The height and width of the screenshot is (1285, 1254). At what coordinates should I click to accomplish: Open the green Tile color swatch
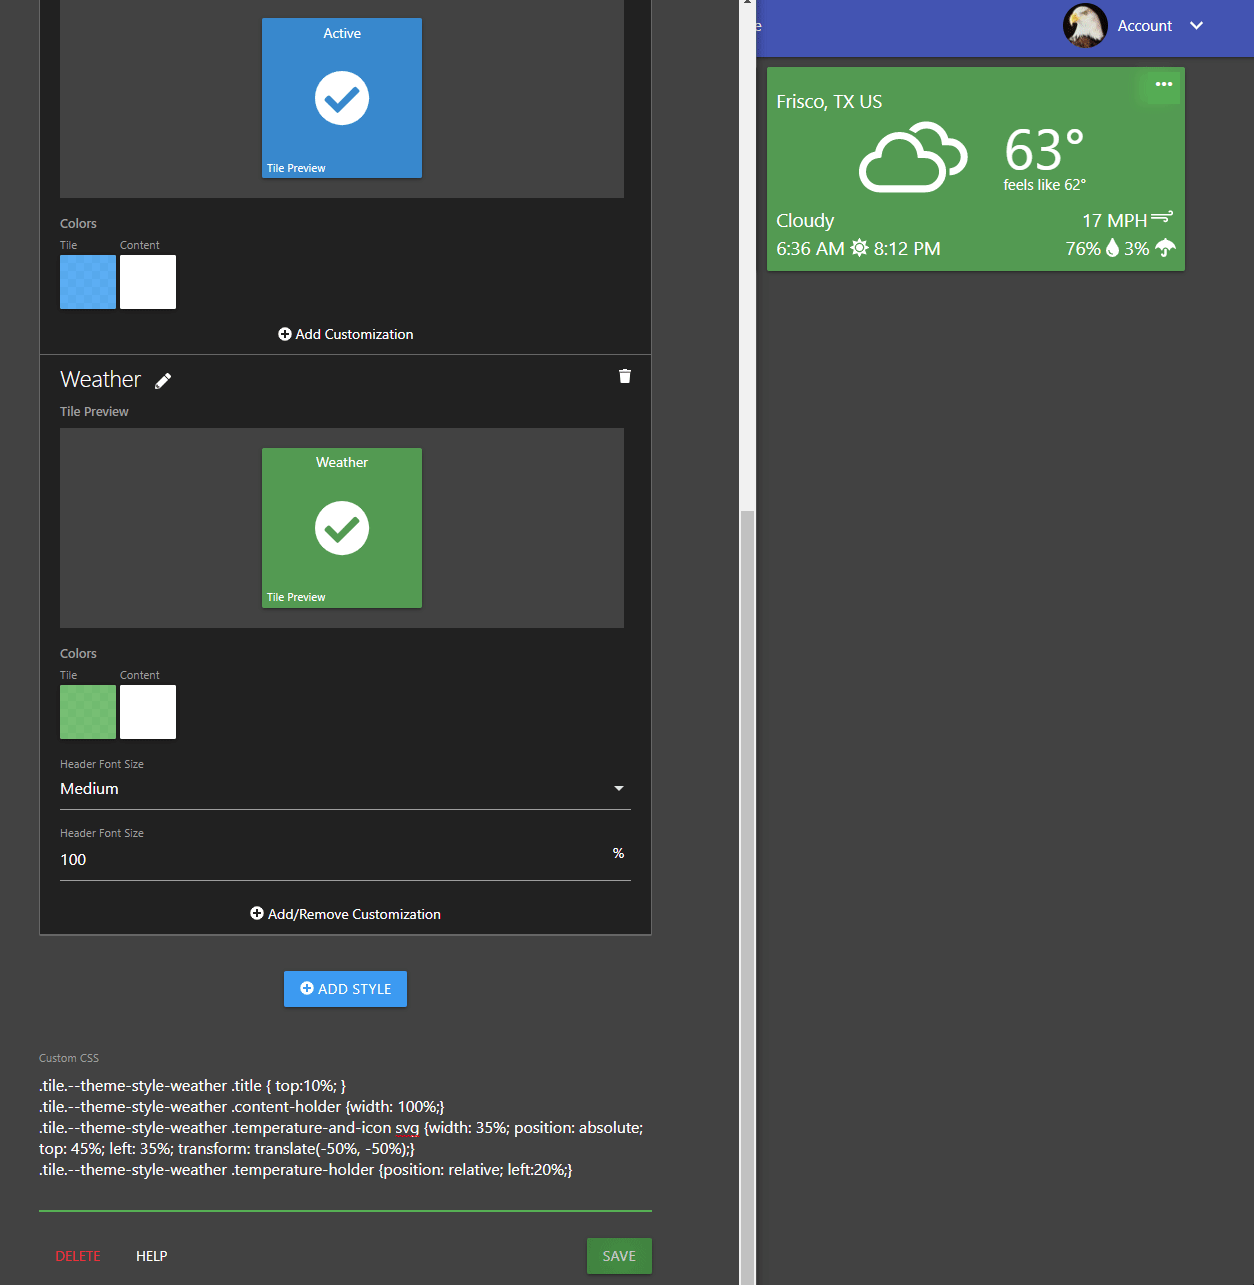[88, 712]
